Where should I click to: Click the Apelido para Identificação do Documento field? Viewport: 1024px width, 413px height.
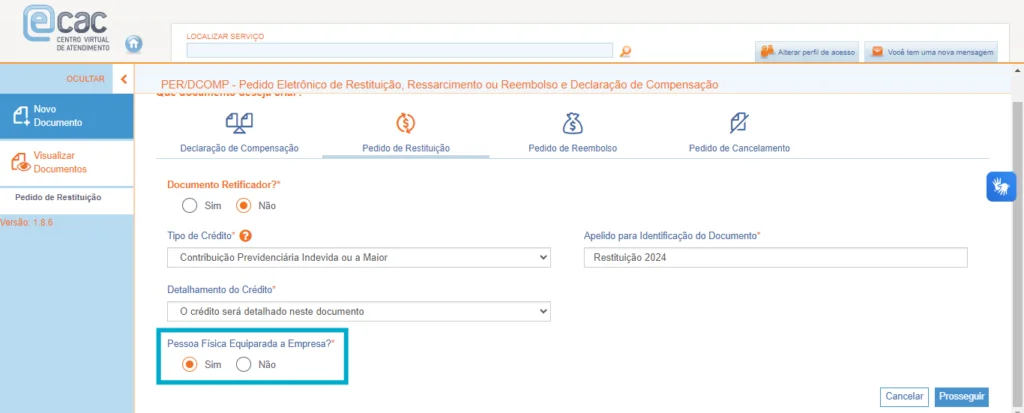(x=775, y=258)
